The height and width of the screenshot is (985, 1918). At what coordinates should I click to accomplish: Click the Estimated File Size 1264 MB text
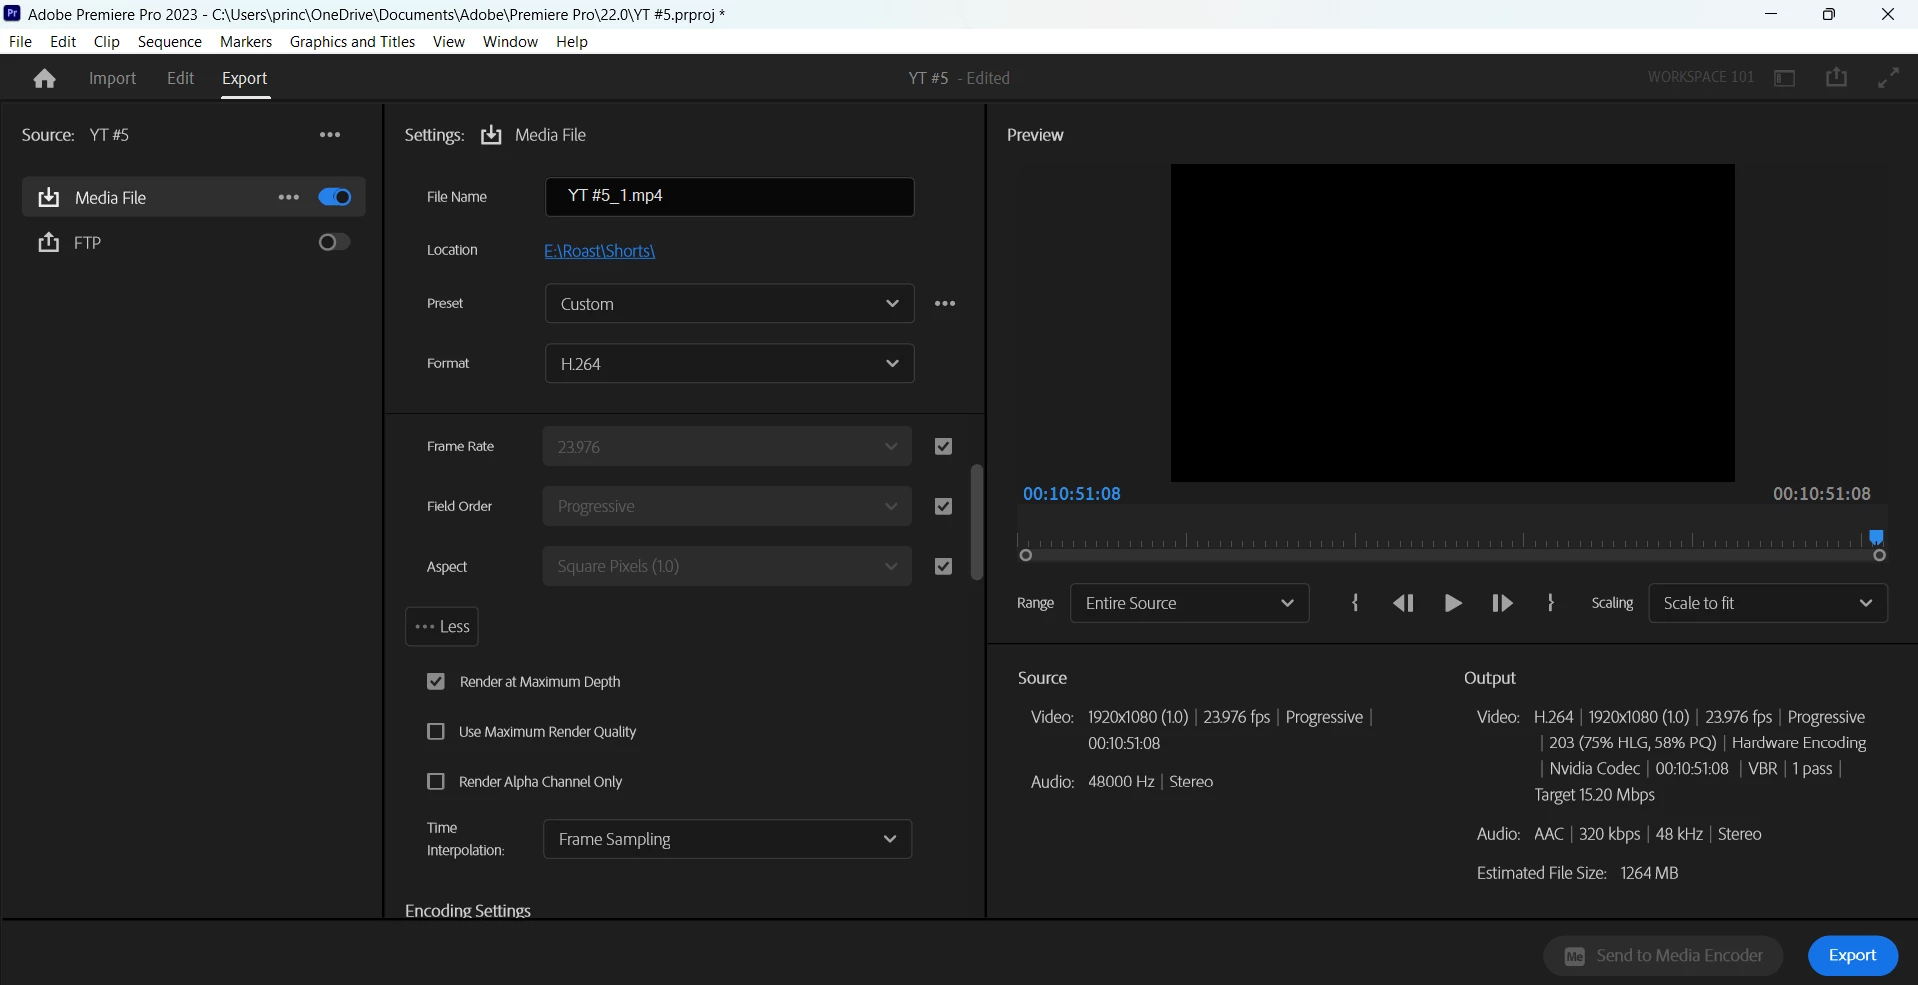pos(1578,873)
